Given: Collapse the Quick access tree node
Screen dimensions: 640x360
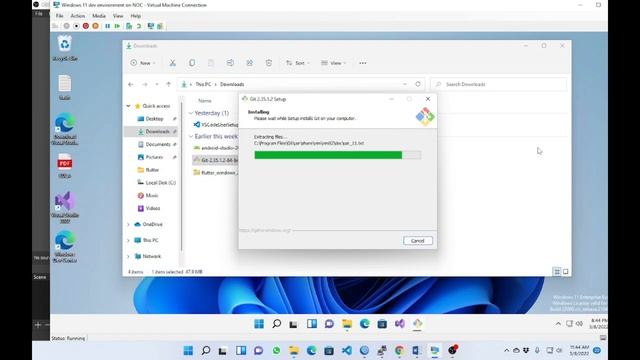Looking at the screenshot, I should pyautogui.click(x=128, y=106).
